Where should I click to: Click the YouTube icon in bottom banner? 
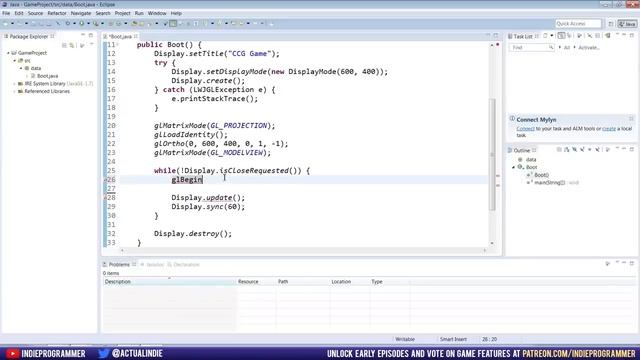(12, 353)
